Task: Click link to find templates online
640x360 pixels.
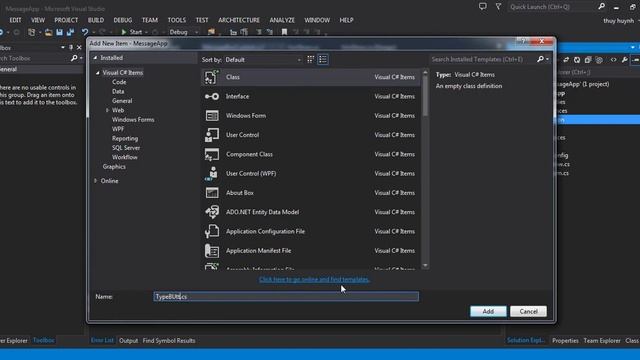Action: point(314,280)
